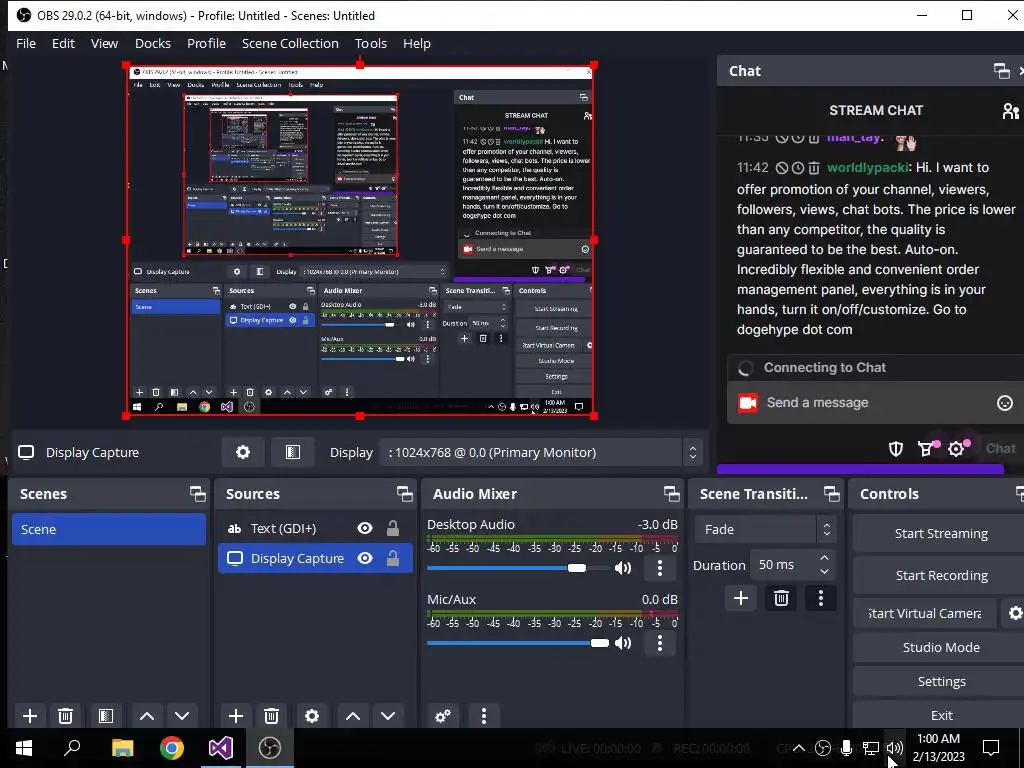Image resolution: width=1024 pixels, height=768 pixels.
Task: Toggle lock on Text (GDI+) source
Action: (392, 528)
